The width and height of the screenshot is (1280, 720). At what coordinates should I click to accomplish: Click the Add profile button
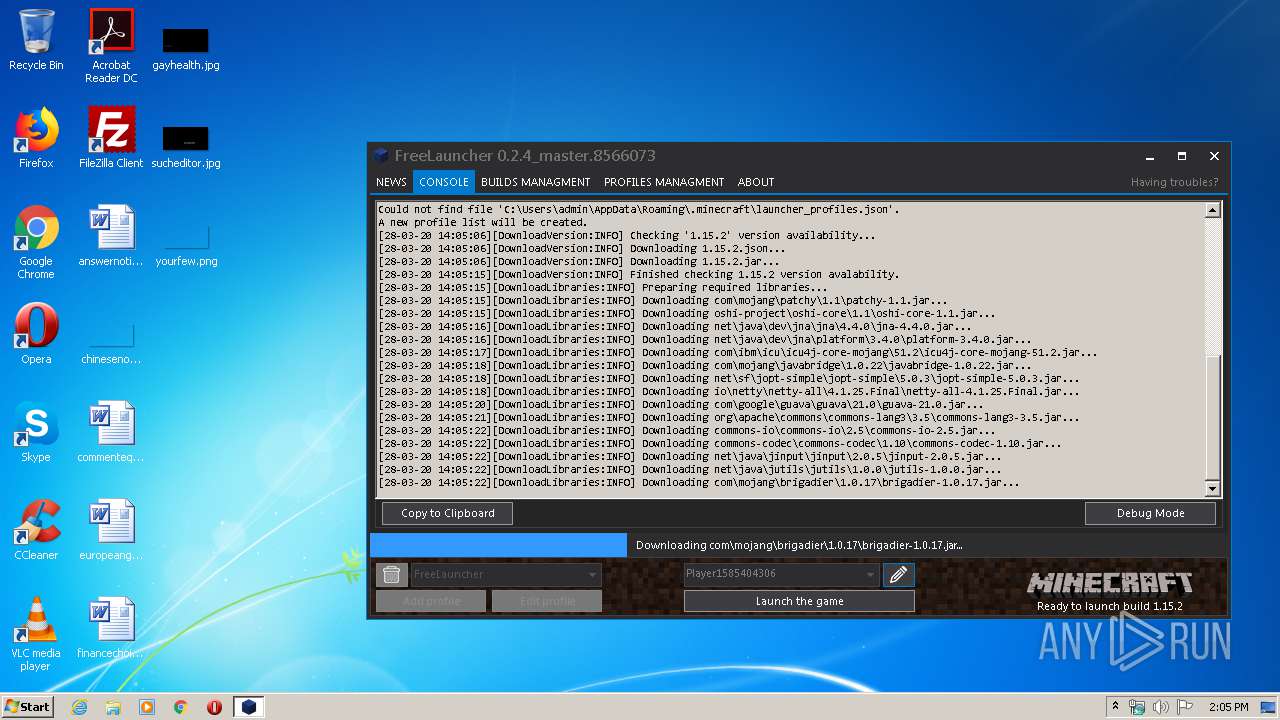click(431, 601)
